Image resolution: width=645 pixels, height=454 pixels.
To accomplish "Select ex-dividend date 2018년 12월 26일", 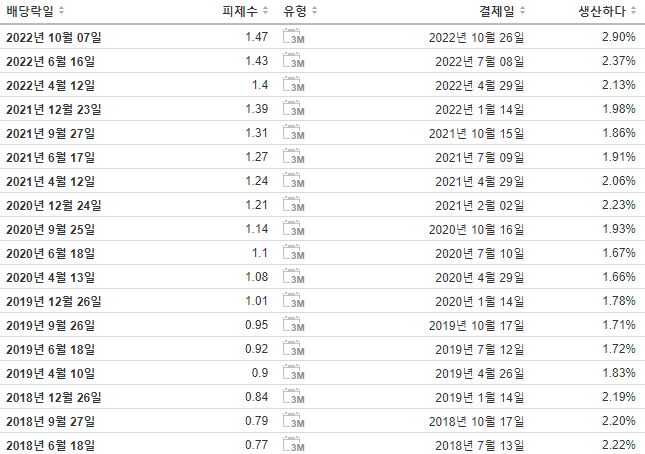I will [54, 397].
